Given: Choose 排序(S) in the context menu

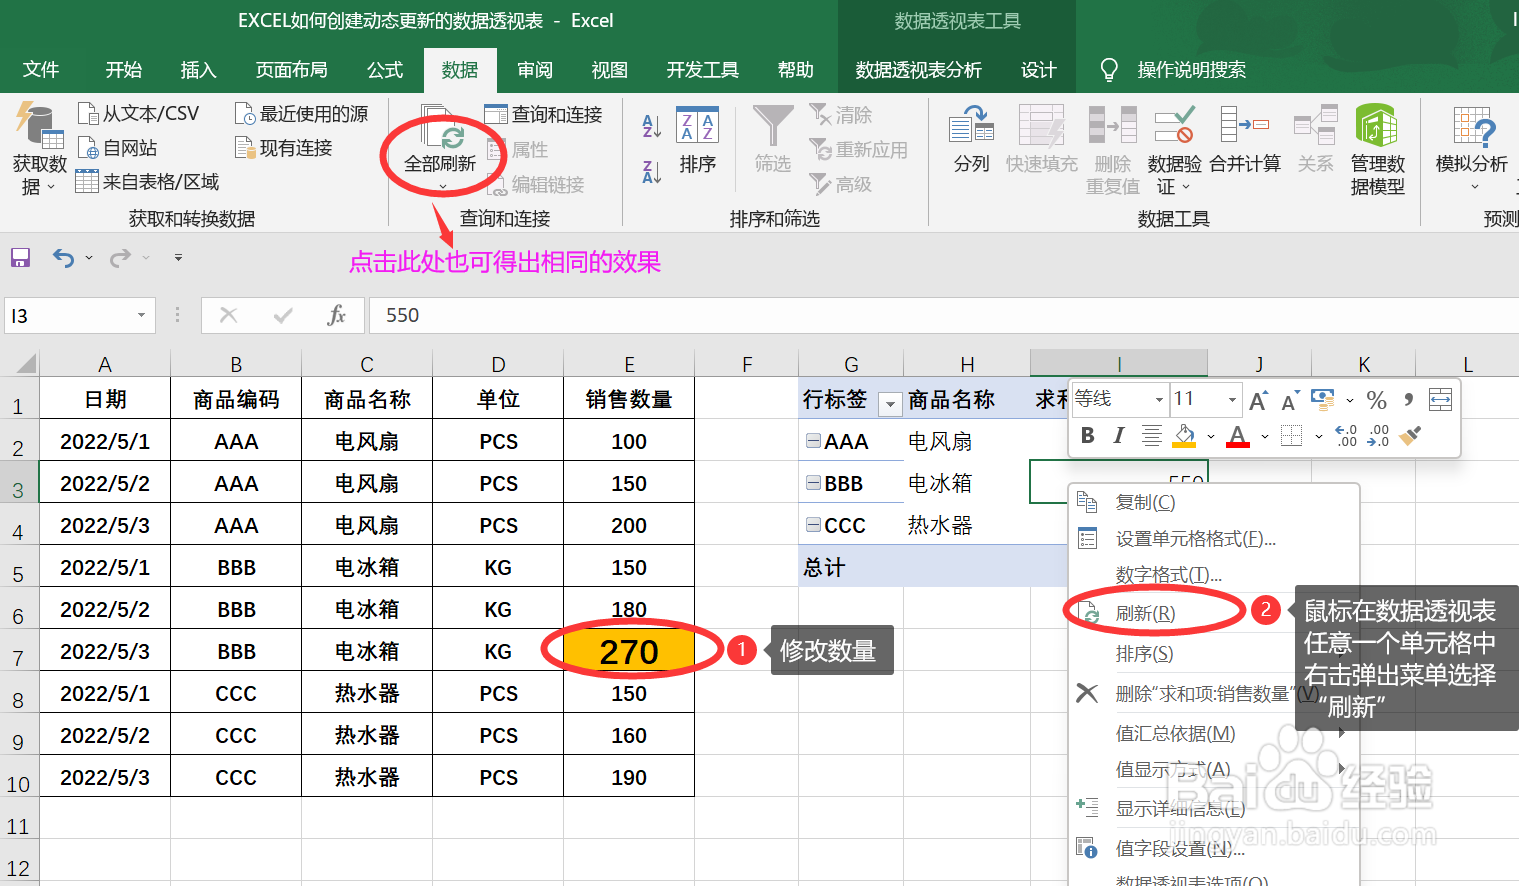Looking at the screenshot, I should click(1214, 653).
